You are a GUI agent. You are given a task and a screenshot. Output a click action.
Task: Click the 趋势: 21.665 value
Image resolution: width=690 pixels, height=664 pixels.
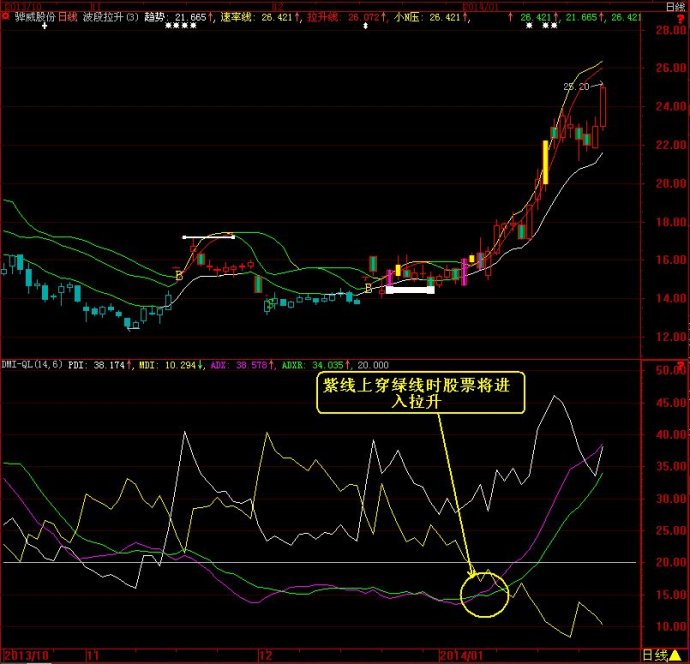click(175, 17)
